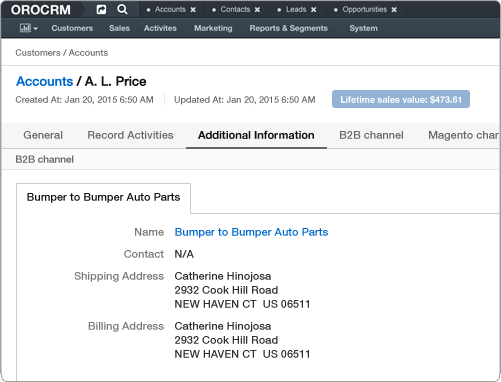
Task: Select the General section tab
Action: [43, 135]
